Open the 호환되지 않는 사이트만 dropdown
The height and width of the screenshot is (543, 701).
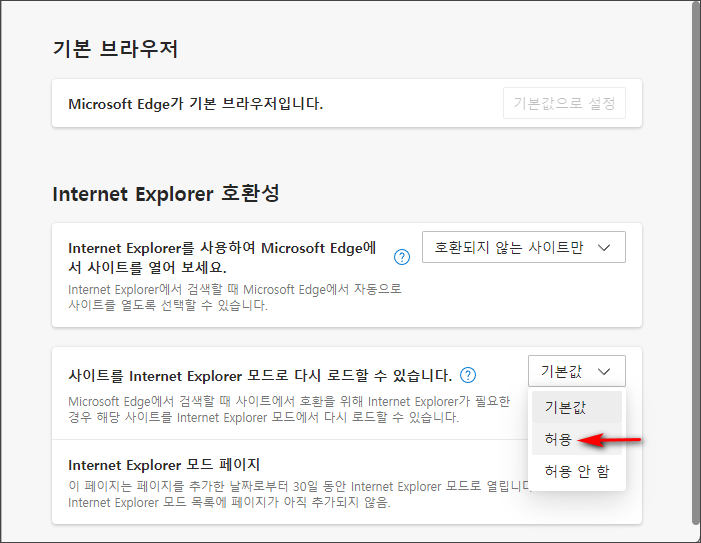click(524, 247)
